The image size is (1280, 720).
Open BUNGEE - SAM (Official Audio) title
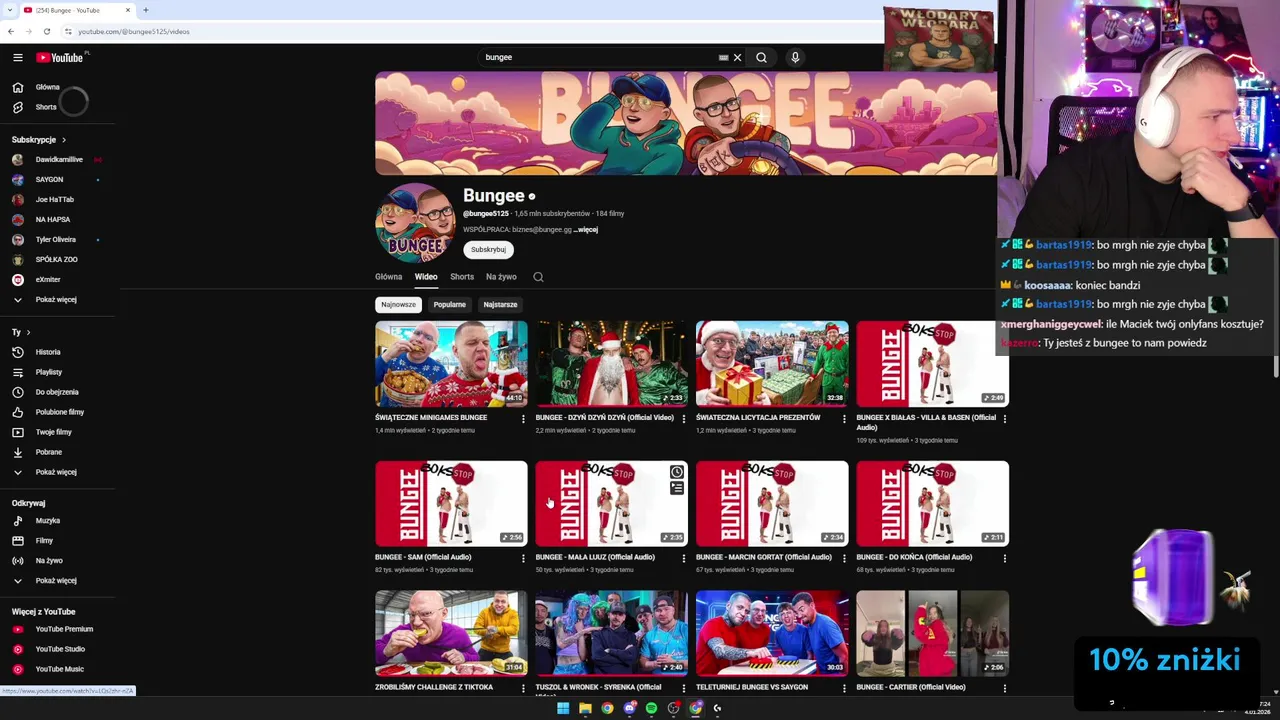423,557
